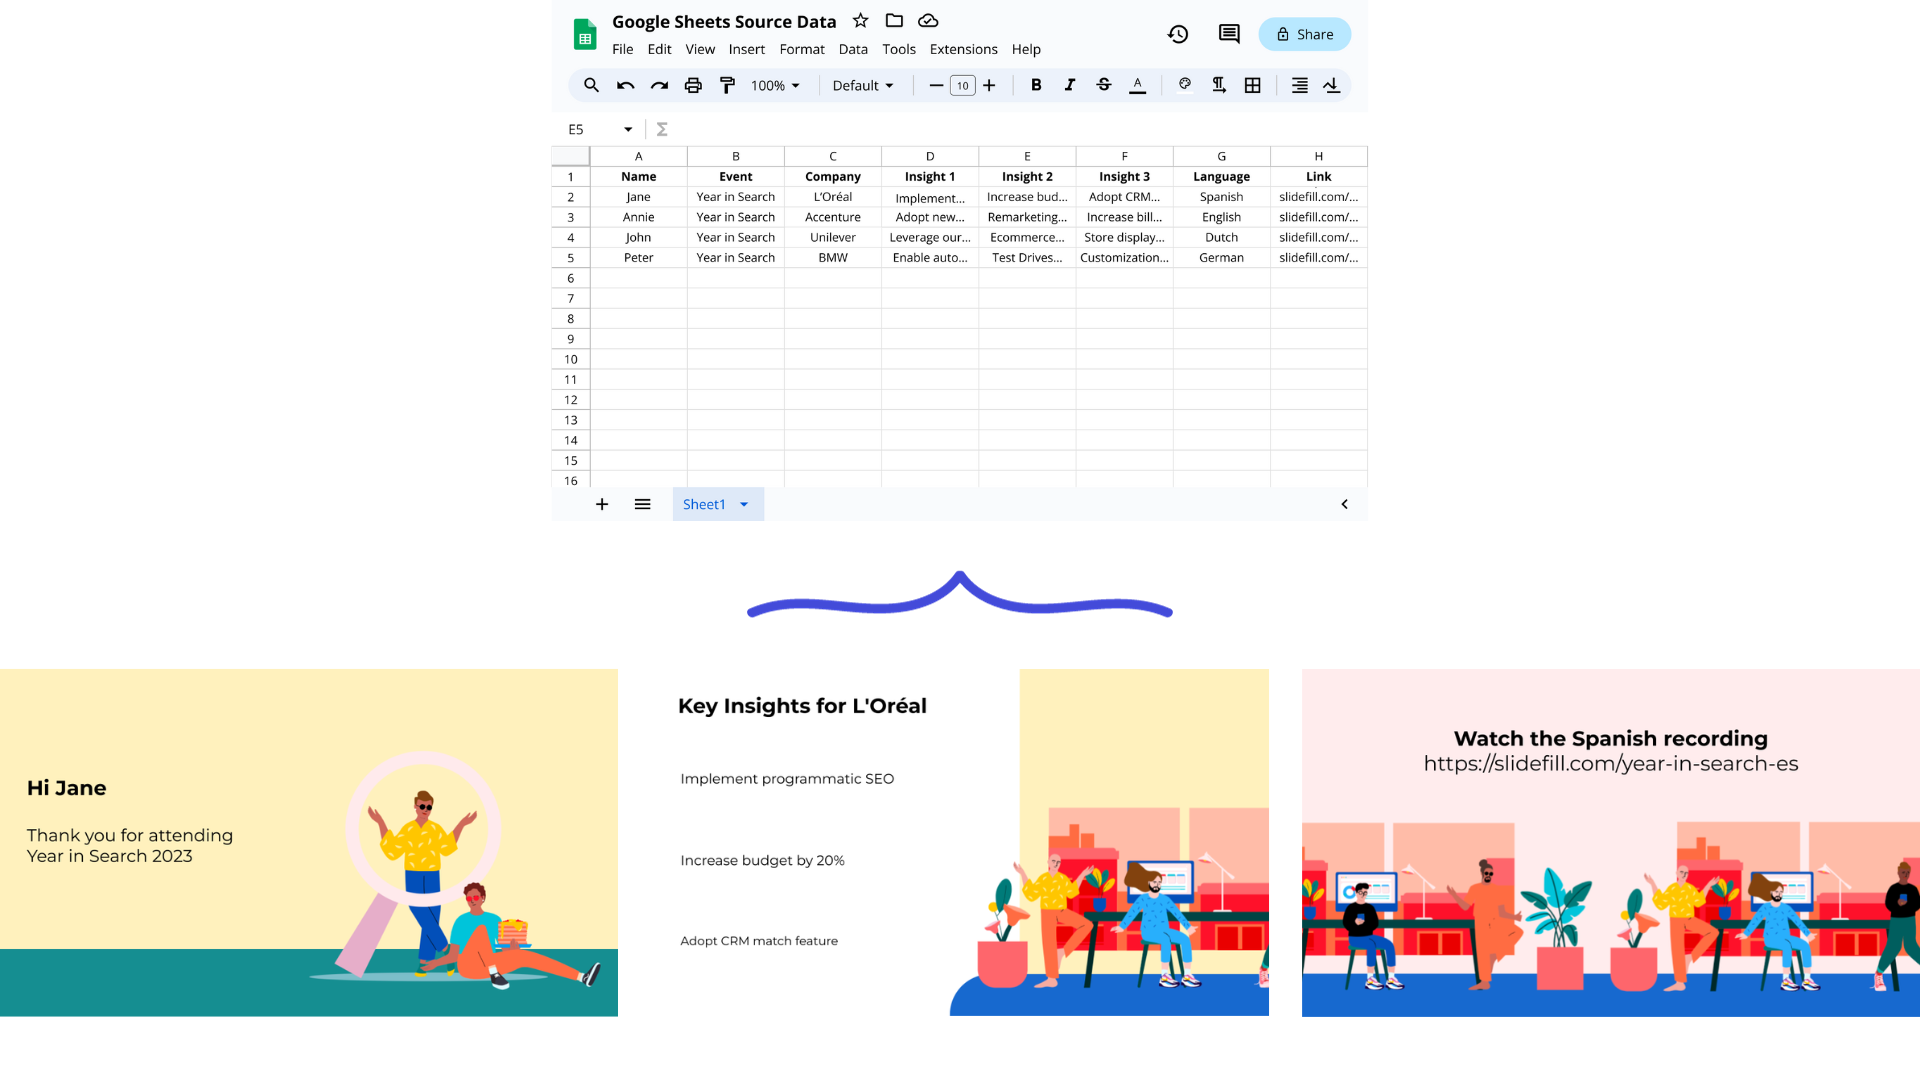
Task: Open the Format menu
Action: click(800, 49)
